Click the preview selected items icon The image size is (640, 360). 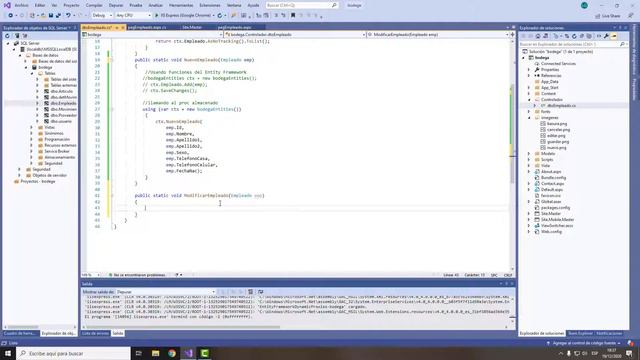pyautogui.click(x=614, y=36)
